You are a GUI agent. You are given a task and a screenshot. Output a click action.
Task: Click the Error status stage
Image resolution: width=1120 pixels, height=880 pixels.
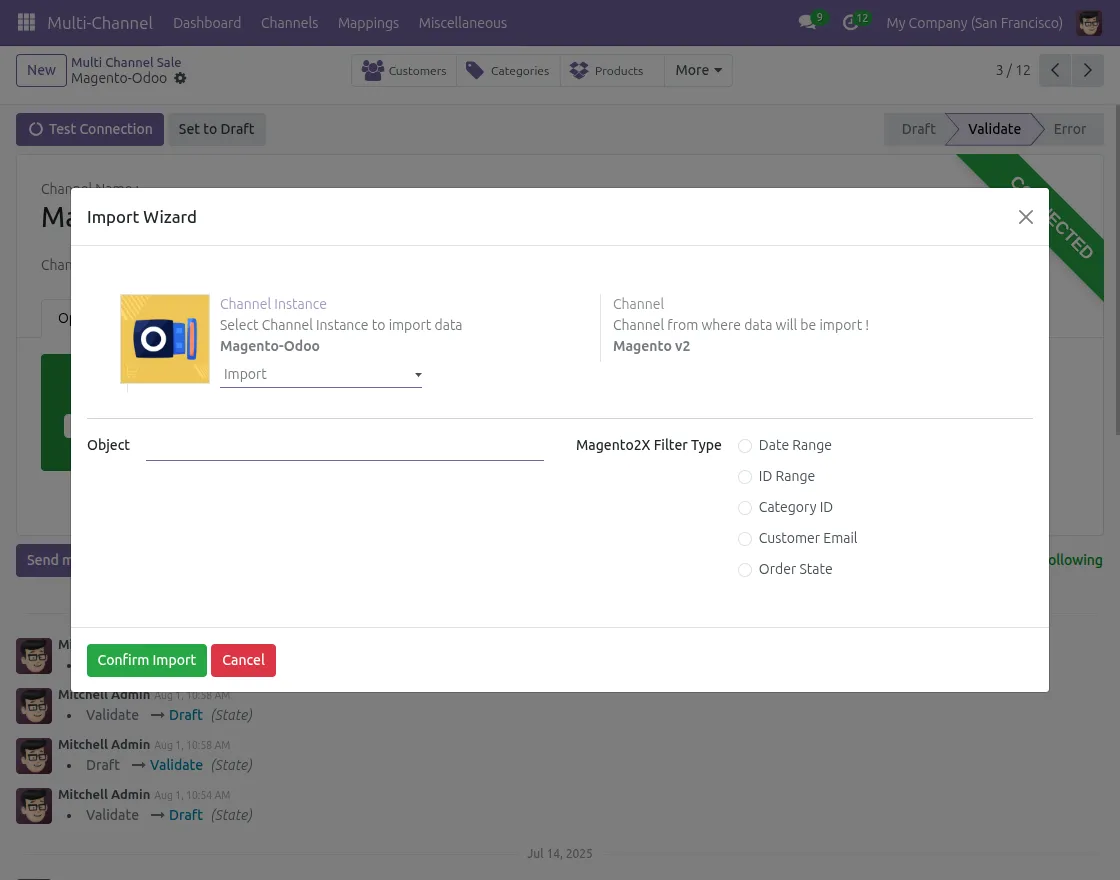[x=1069, y=129]
